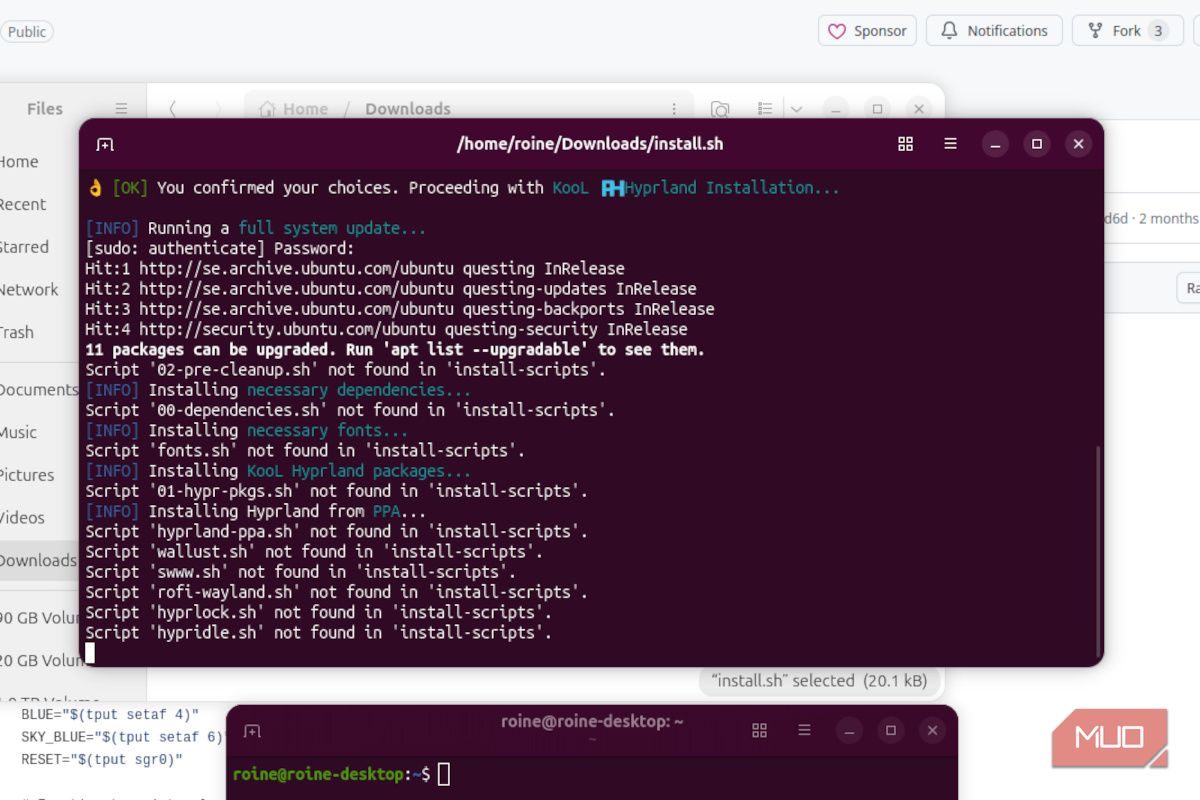Image resolution: width=1200 pixels, height=800 pixels.
Task: Close the Files window
Action: point(918,109)
